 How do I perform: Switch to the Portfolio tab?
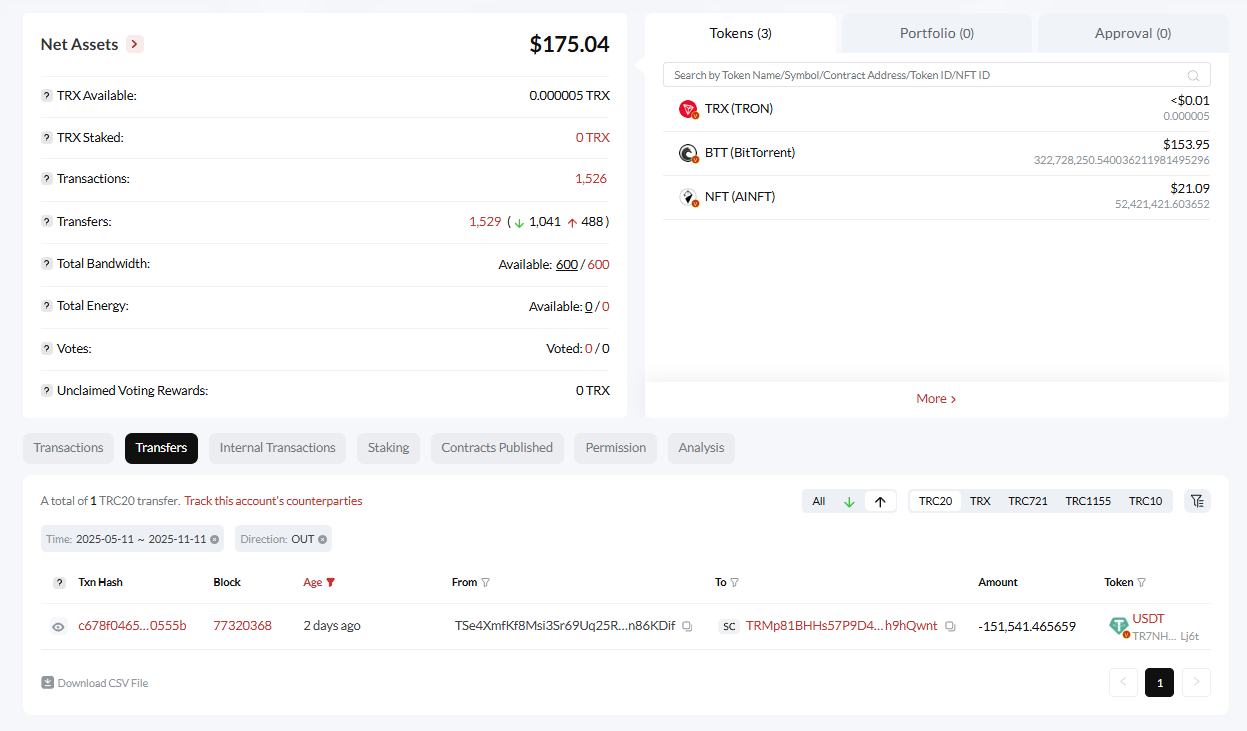point(936,33)
